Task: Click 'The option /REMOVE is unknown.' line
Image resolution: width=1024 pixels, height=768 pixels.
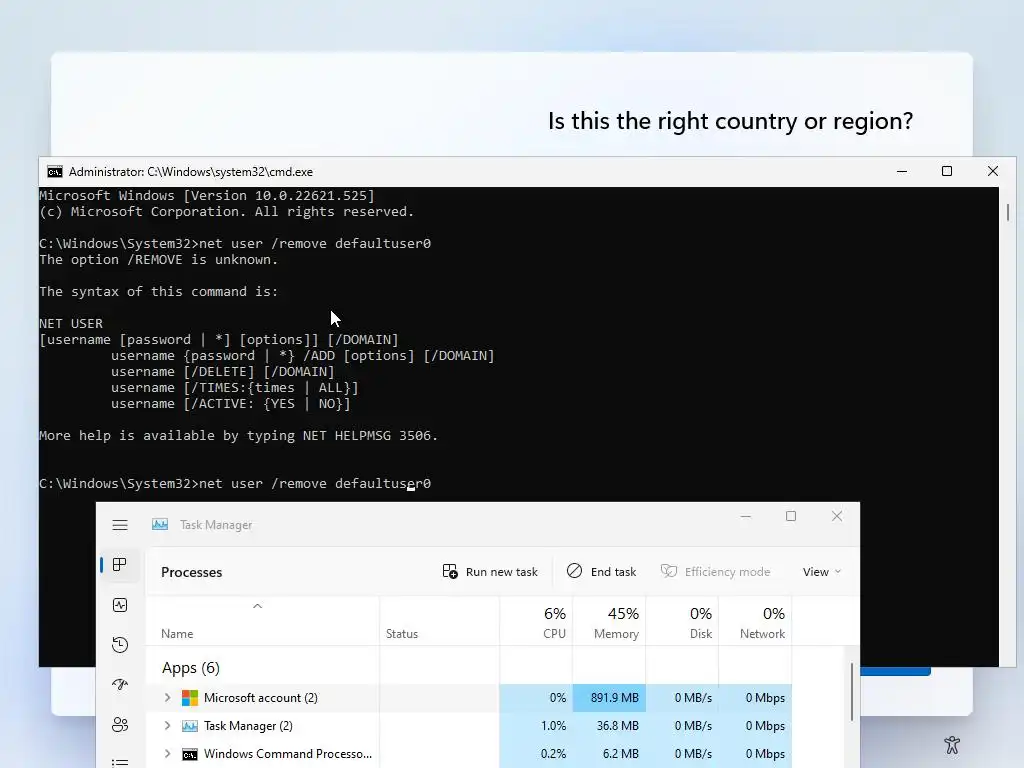Action: [x=159, y=260]
